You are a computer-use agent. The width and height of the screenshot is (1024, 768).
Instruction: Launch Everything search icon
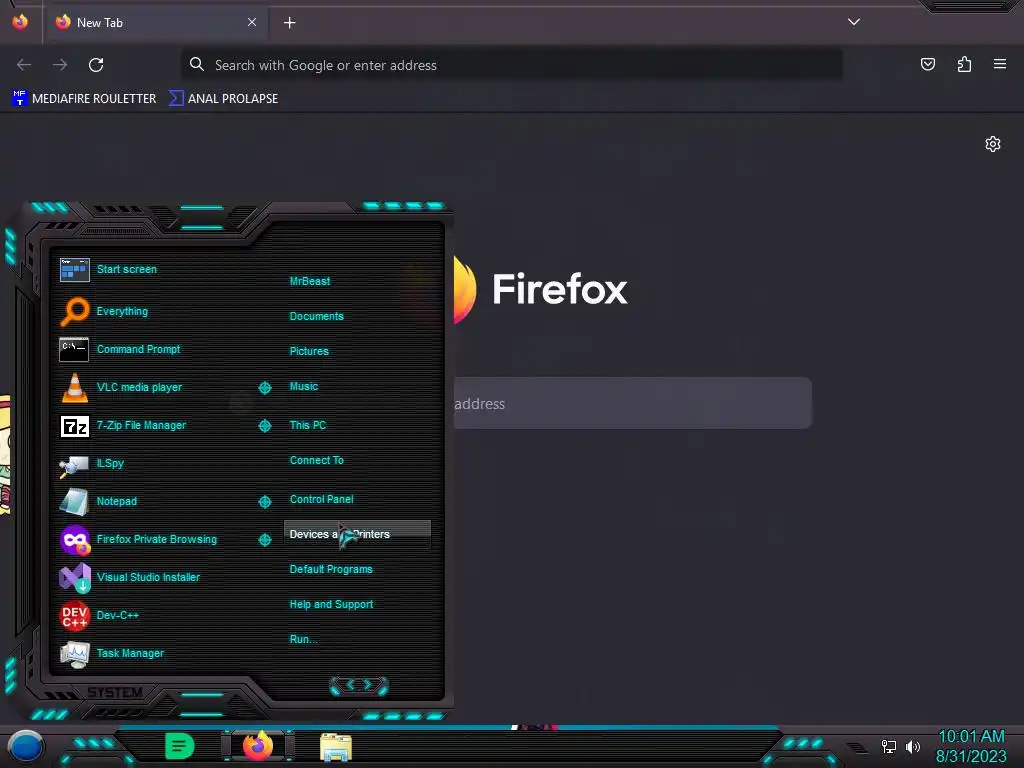click(74, 311)
